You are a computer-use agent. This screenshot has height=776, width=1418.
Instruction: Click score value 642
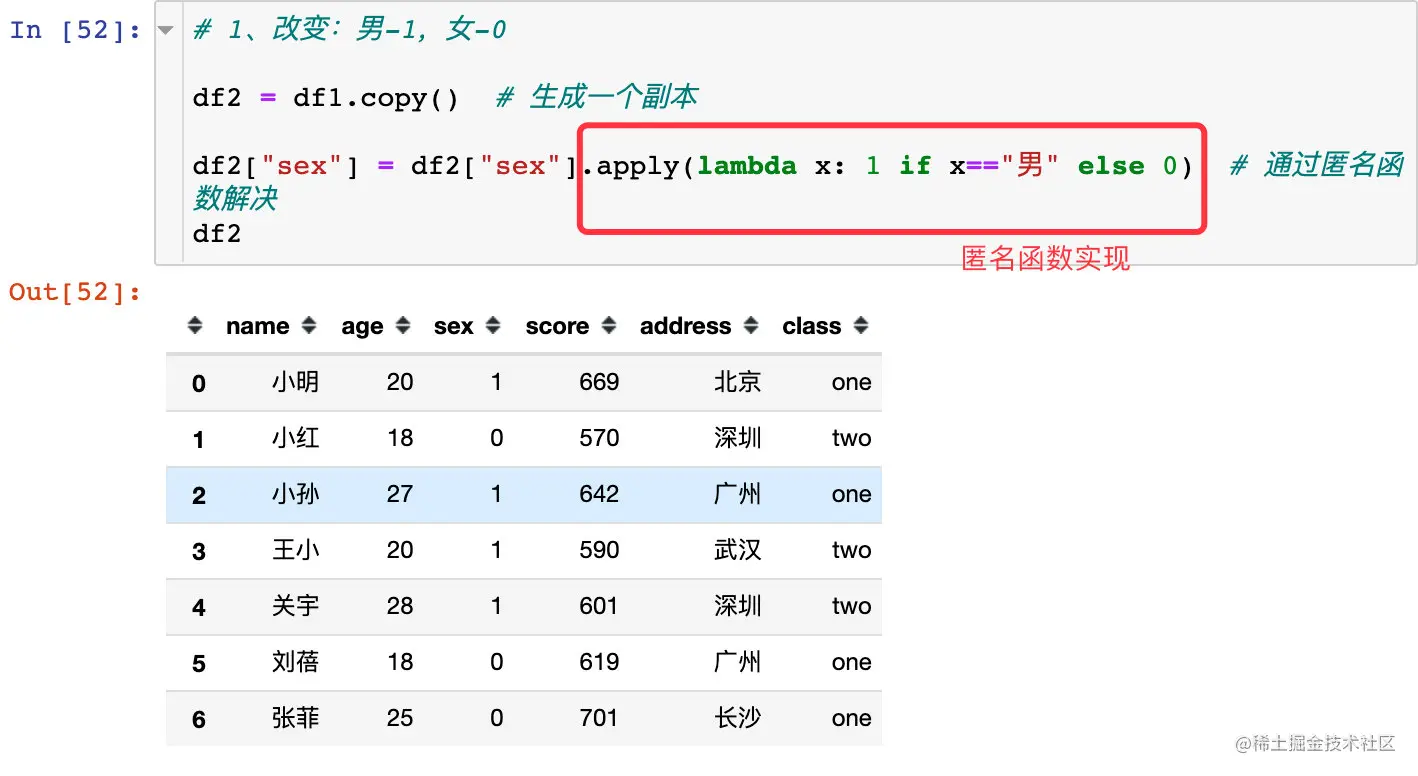click(x=599, y=494)
